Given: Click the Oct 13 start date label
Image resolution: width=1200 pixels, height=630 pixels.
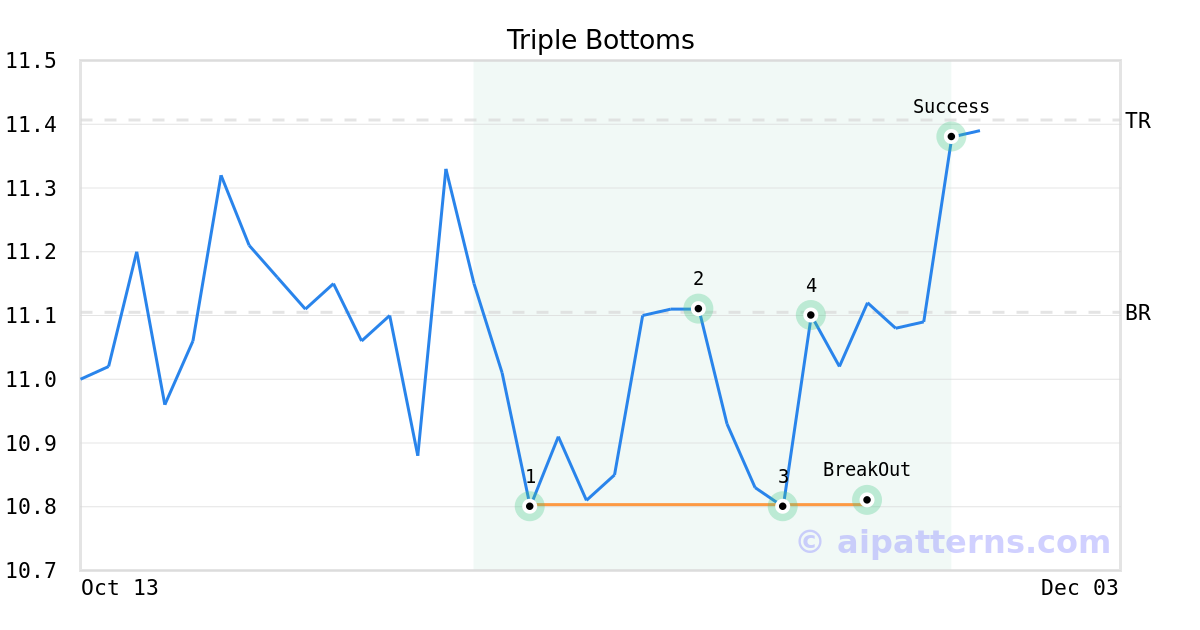Looking at the screenshot, I should 120,588.
